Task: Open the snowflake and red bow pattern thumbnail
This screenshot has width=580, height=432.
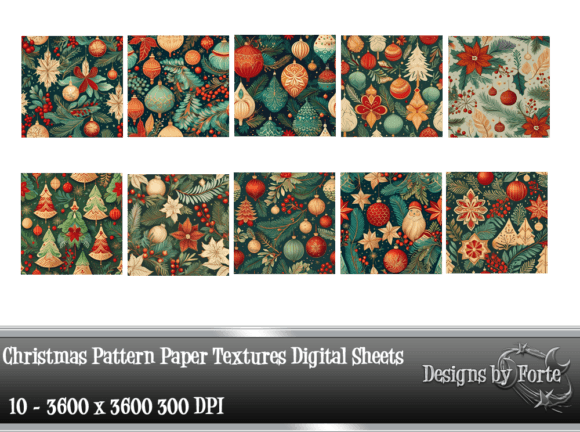Action: point(72,87)
